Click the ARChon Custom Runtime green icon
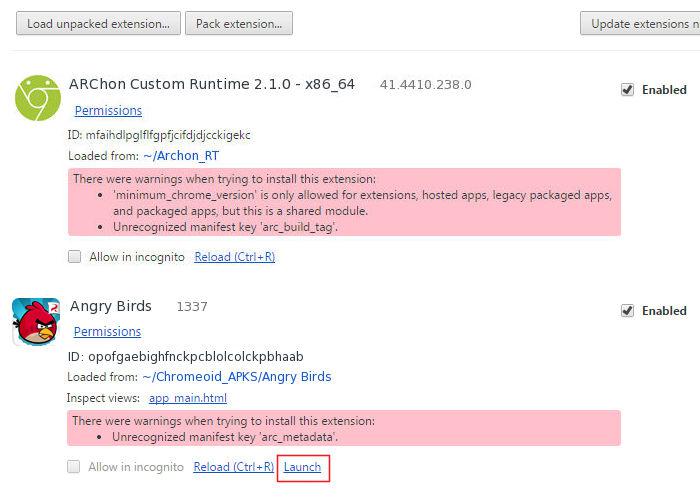700x500 pixels. click(38, 98)
